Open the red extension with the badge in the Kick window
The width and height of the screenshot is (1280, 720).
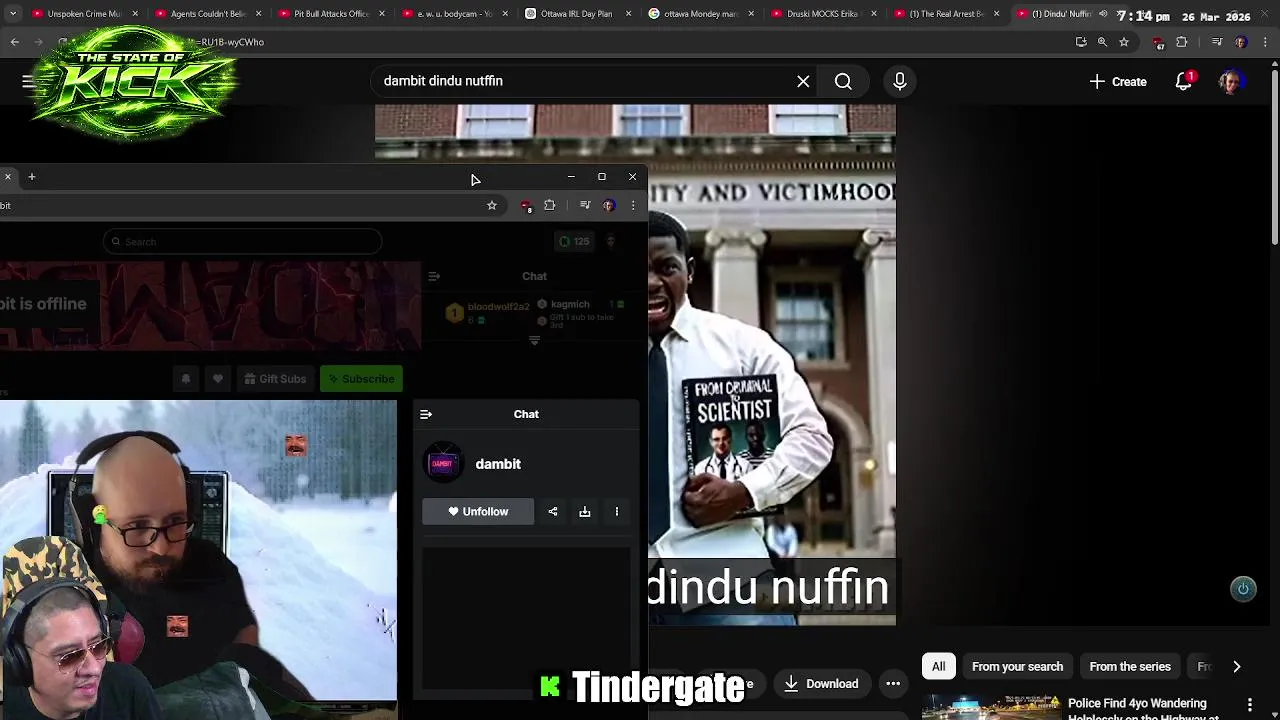[x=526, y=206]
